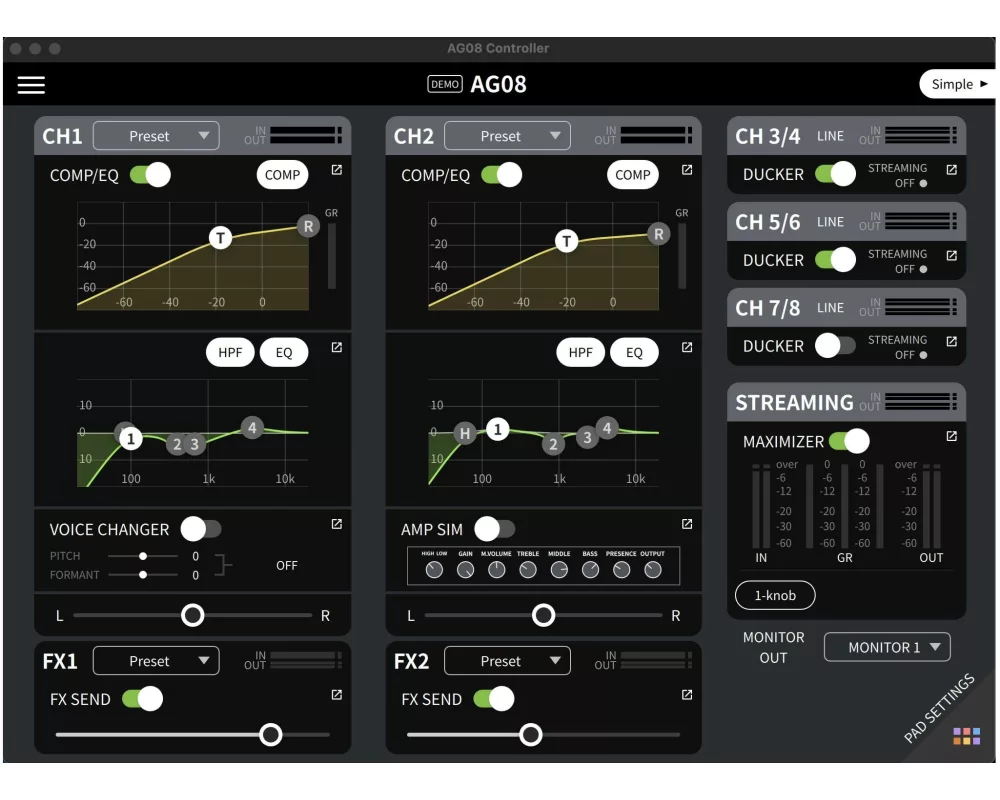Click the 1-knob button
1000x800 pixels.
point(775,596)
